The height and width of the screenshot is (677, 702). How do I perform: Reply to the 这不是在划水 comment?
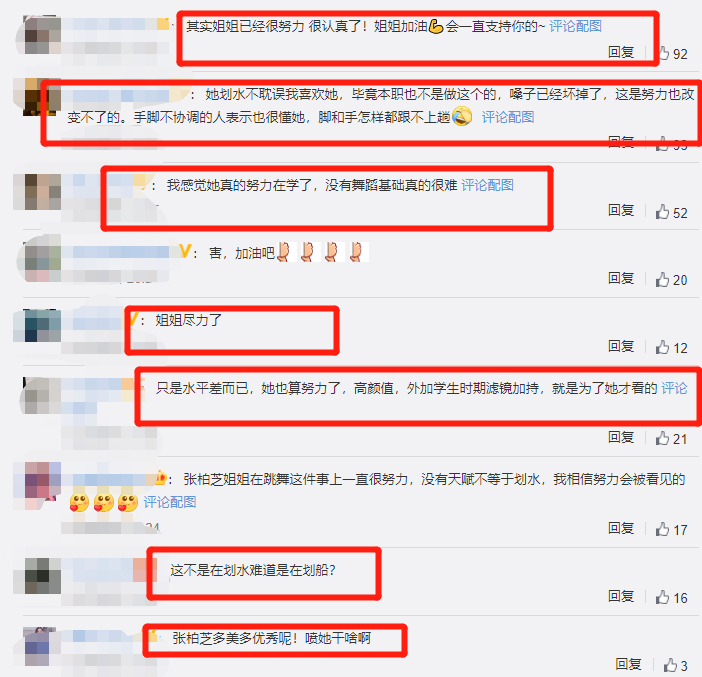coord(621,596)
